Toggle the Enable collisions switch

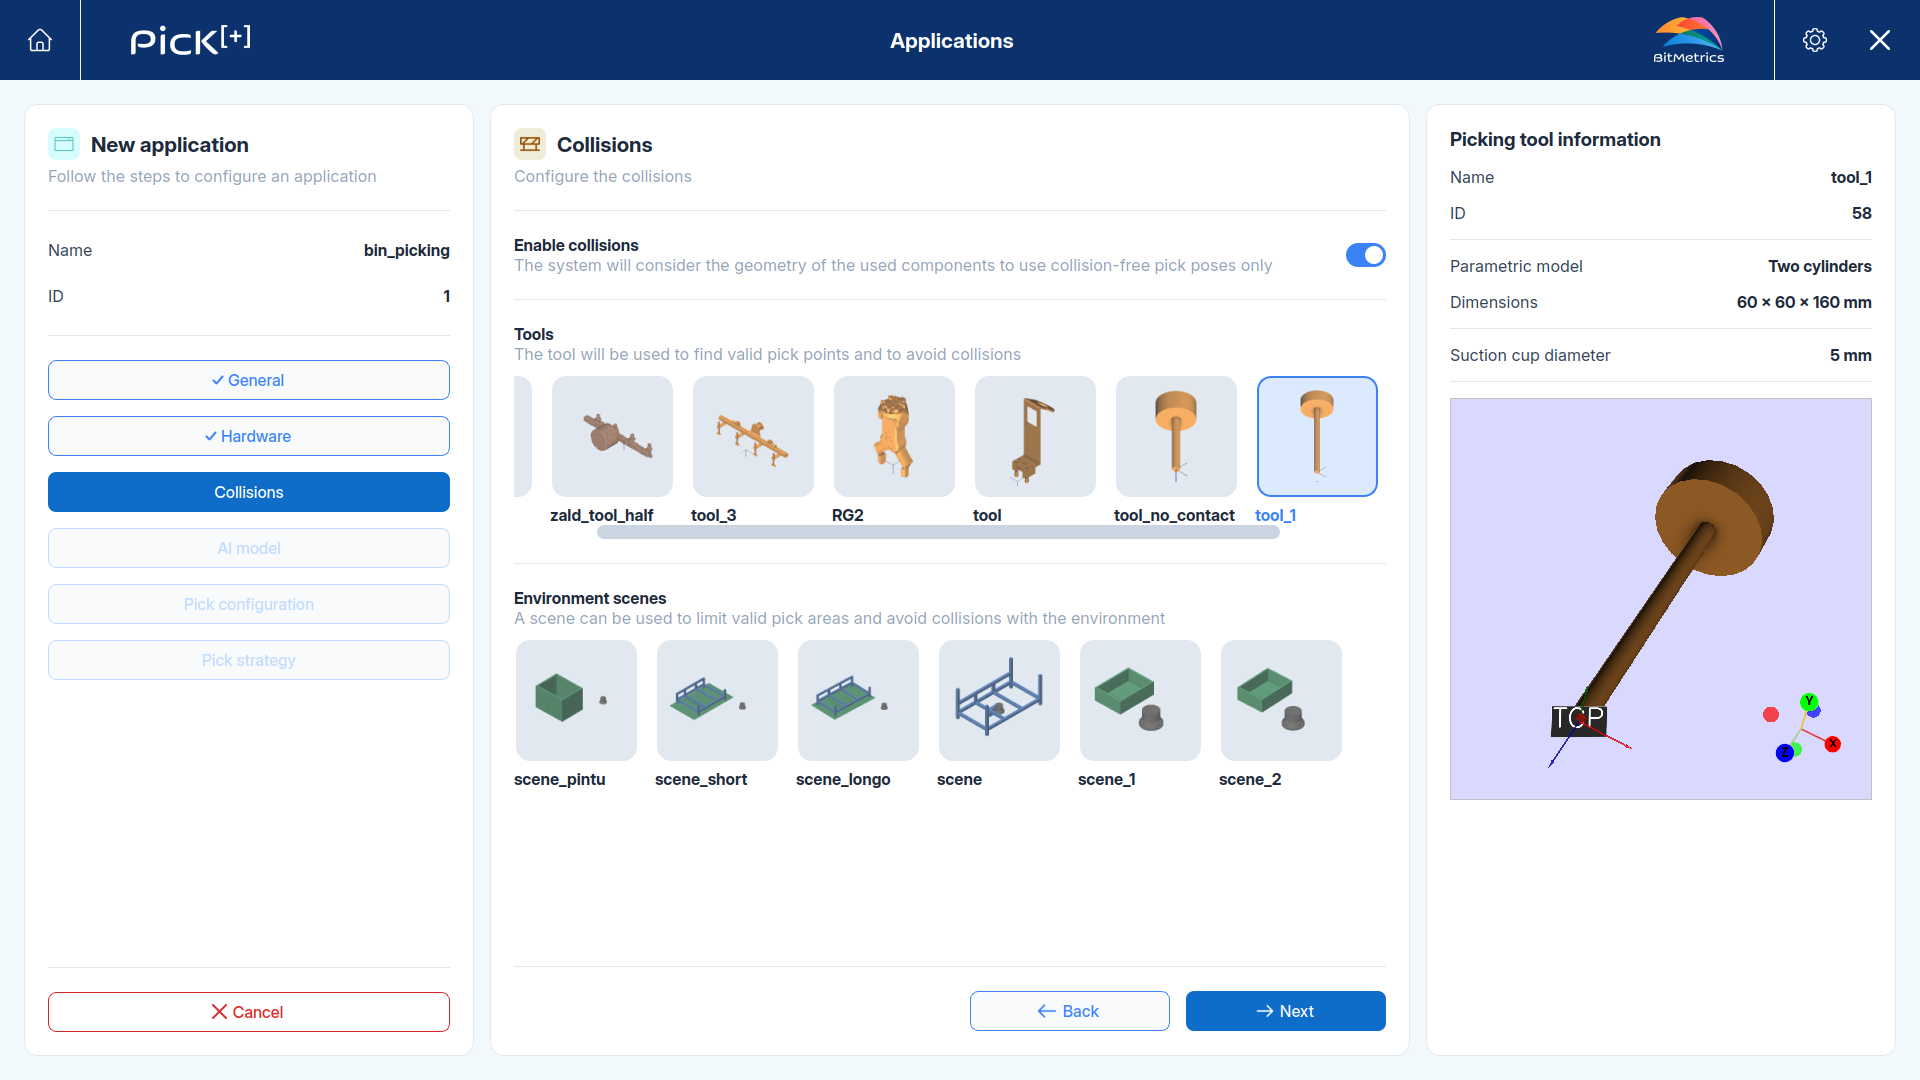tap(1365, 255)
